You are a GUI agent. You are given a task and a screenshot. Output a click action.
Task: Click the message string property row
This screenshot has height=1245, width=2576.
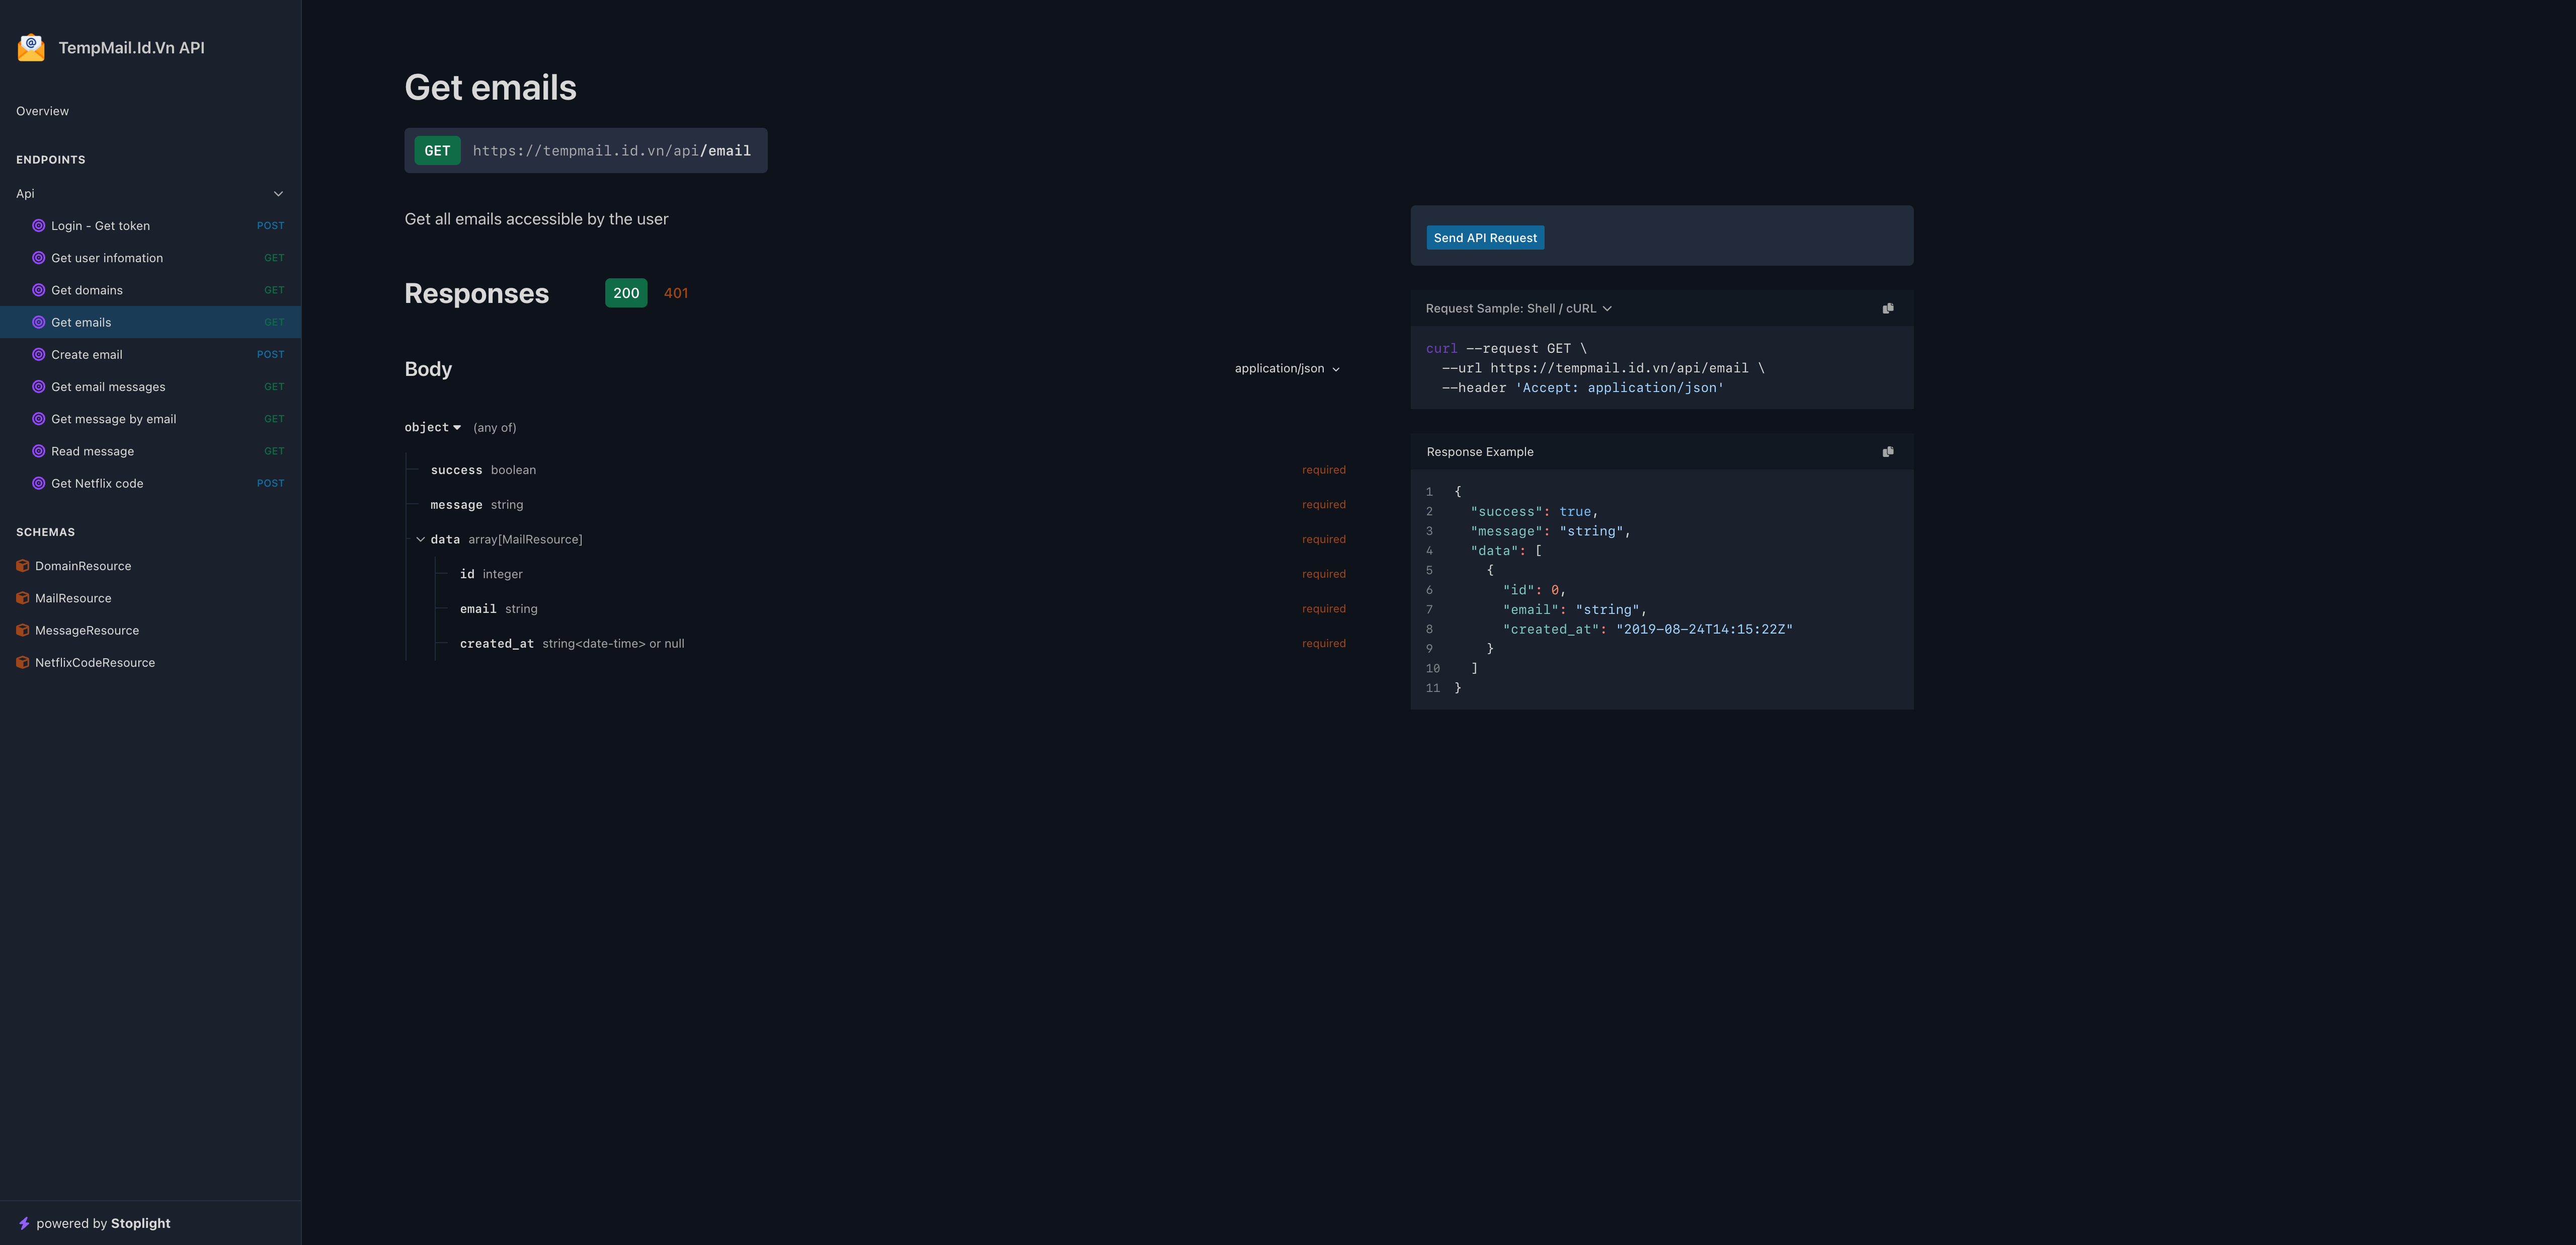pos(876,505)
